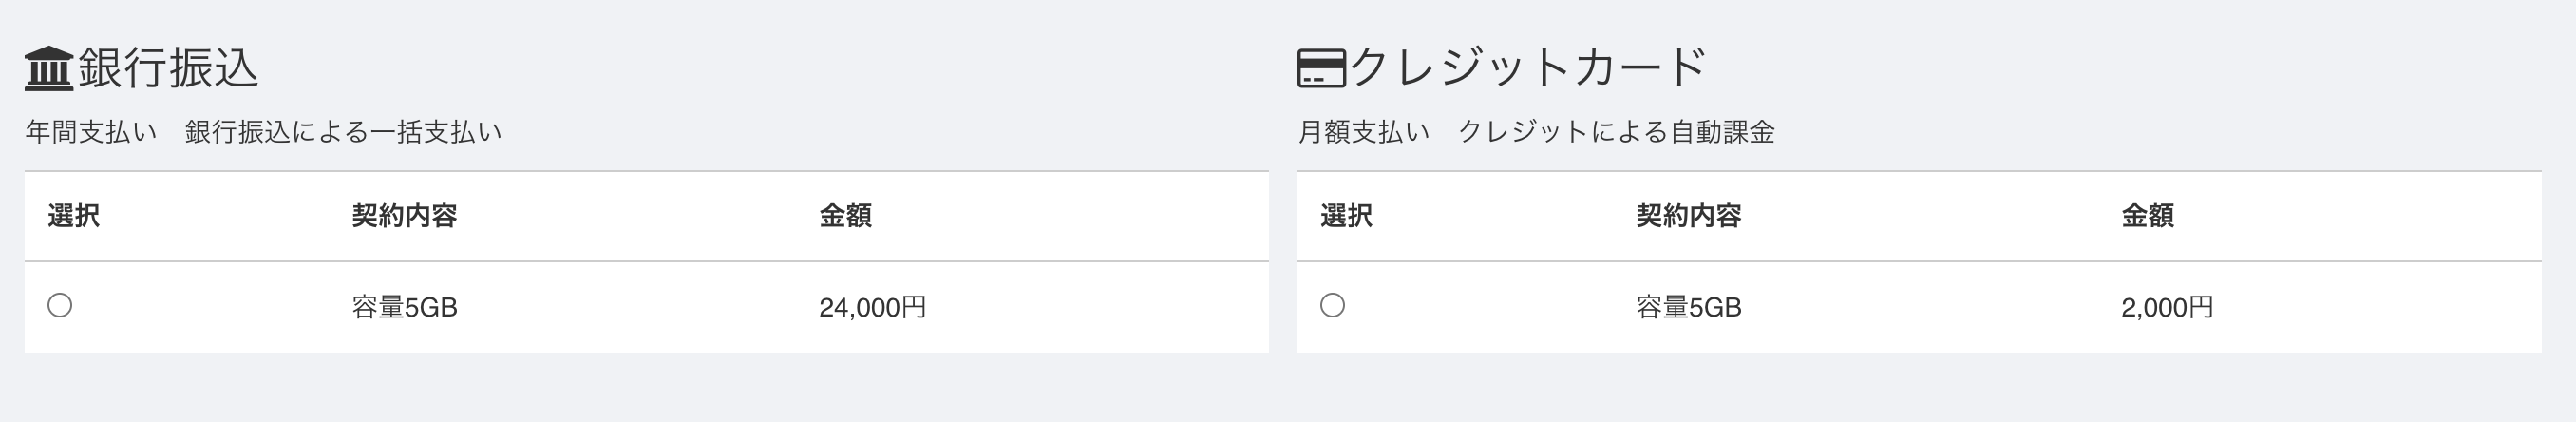
Task: Click the 金額 header in credit card table
Action: pyautogui.click(x=2147, y=216)
